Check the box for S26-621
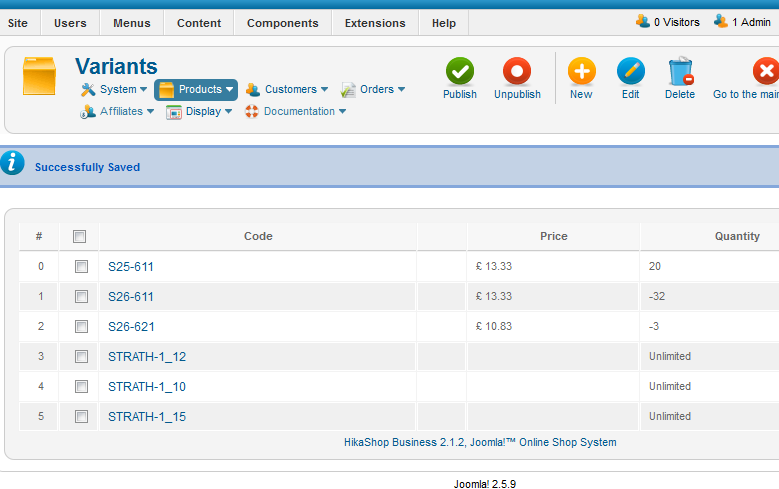Screen dimensions: 779x489 coord(81,326)
